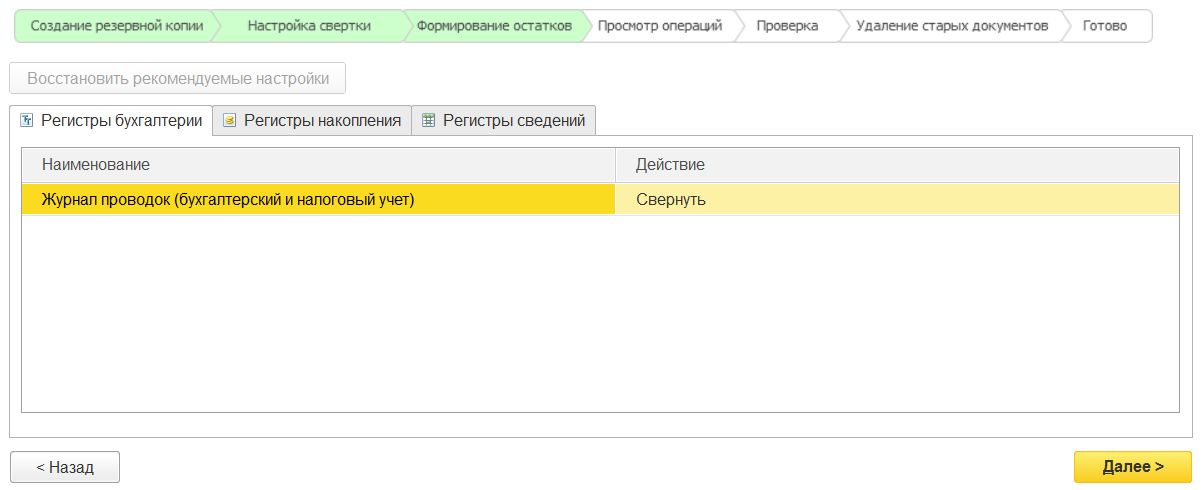Select the Создание резервной копии step

[110, 26]
